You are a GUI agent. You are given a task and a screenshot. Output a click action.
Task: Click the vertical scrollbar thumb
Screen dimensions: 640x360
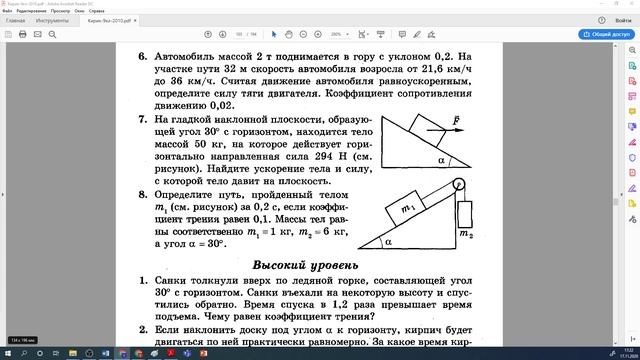(616, 202)
